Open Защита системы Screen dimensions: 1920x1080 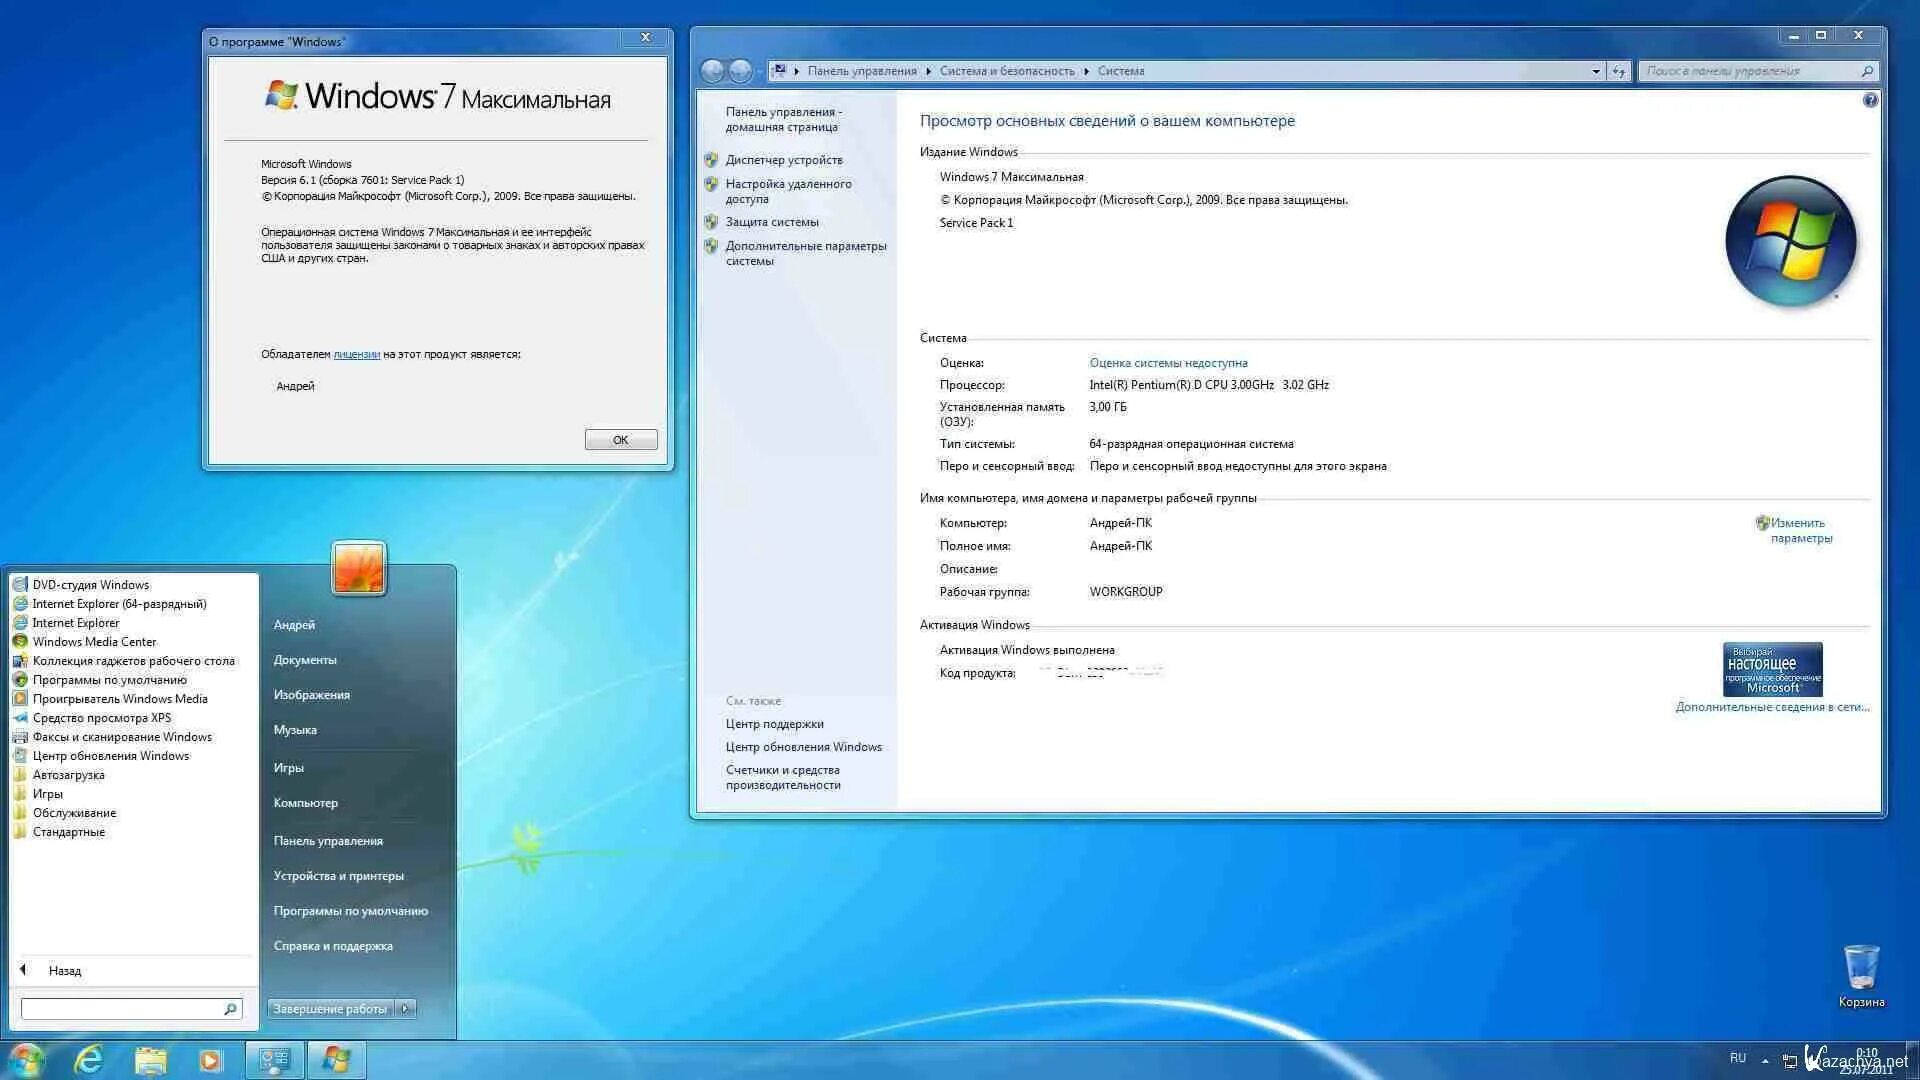tap(772, 222)
